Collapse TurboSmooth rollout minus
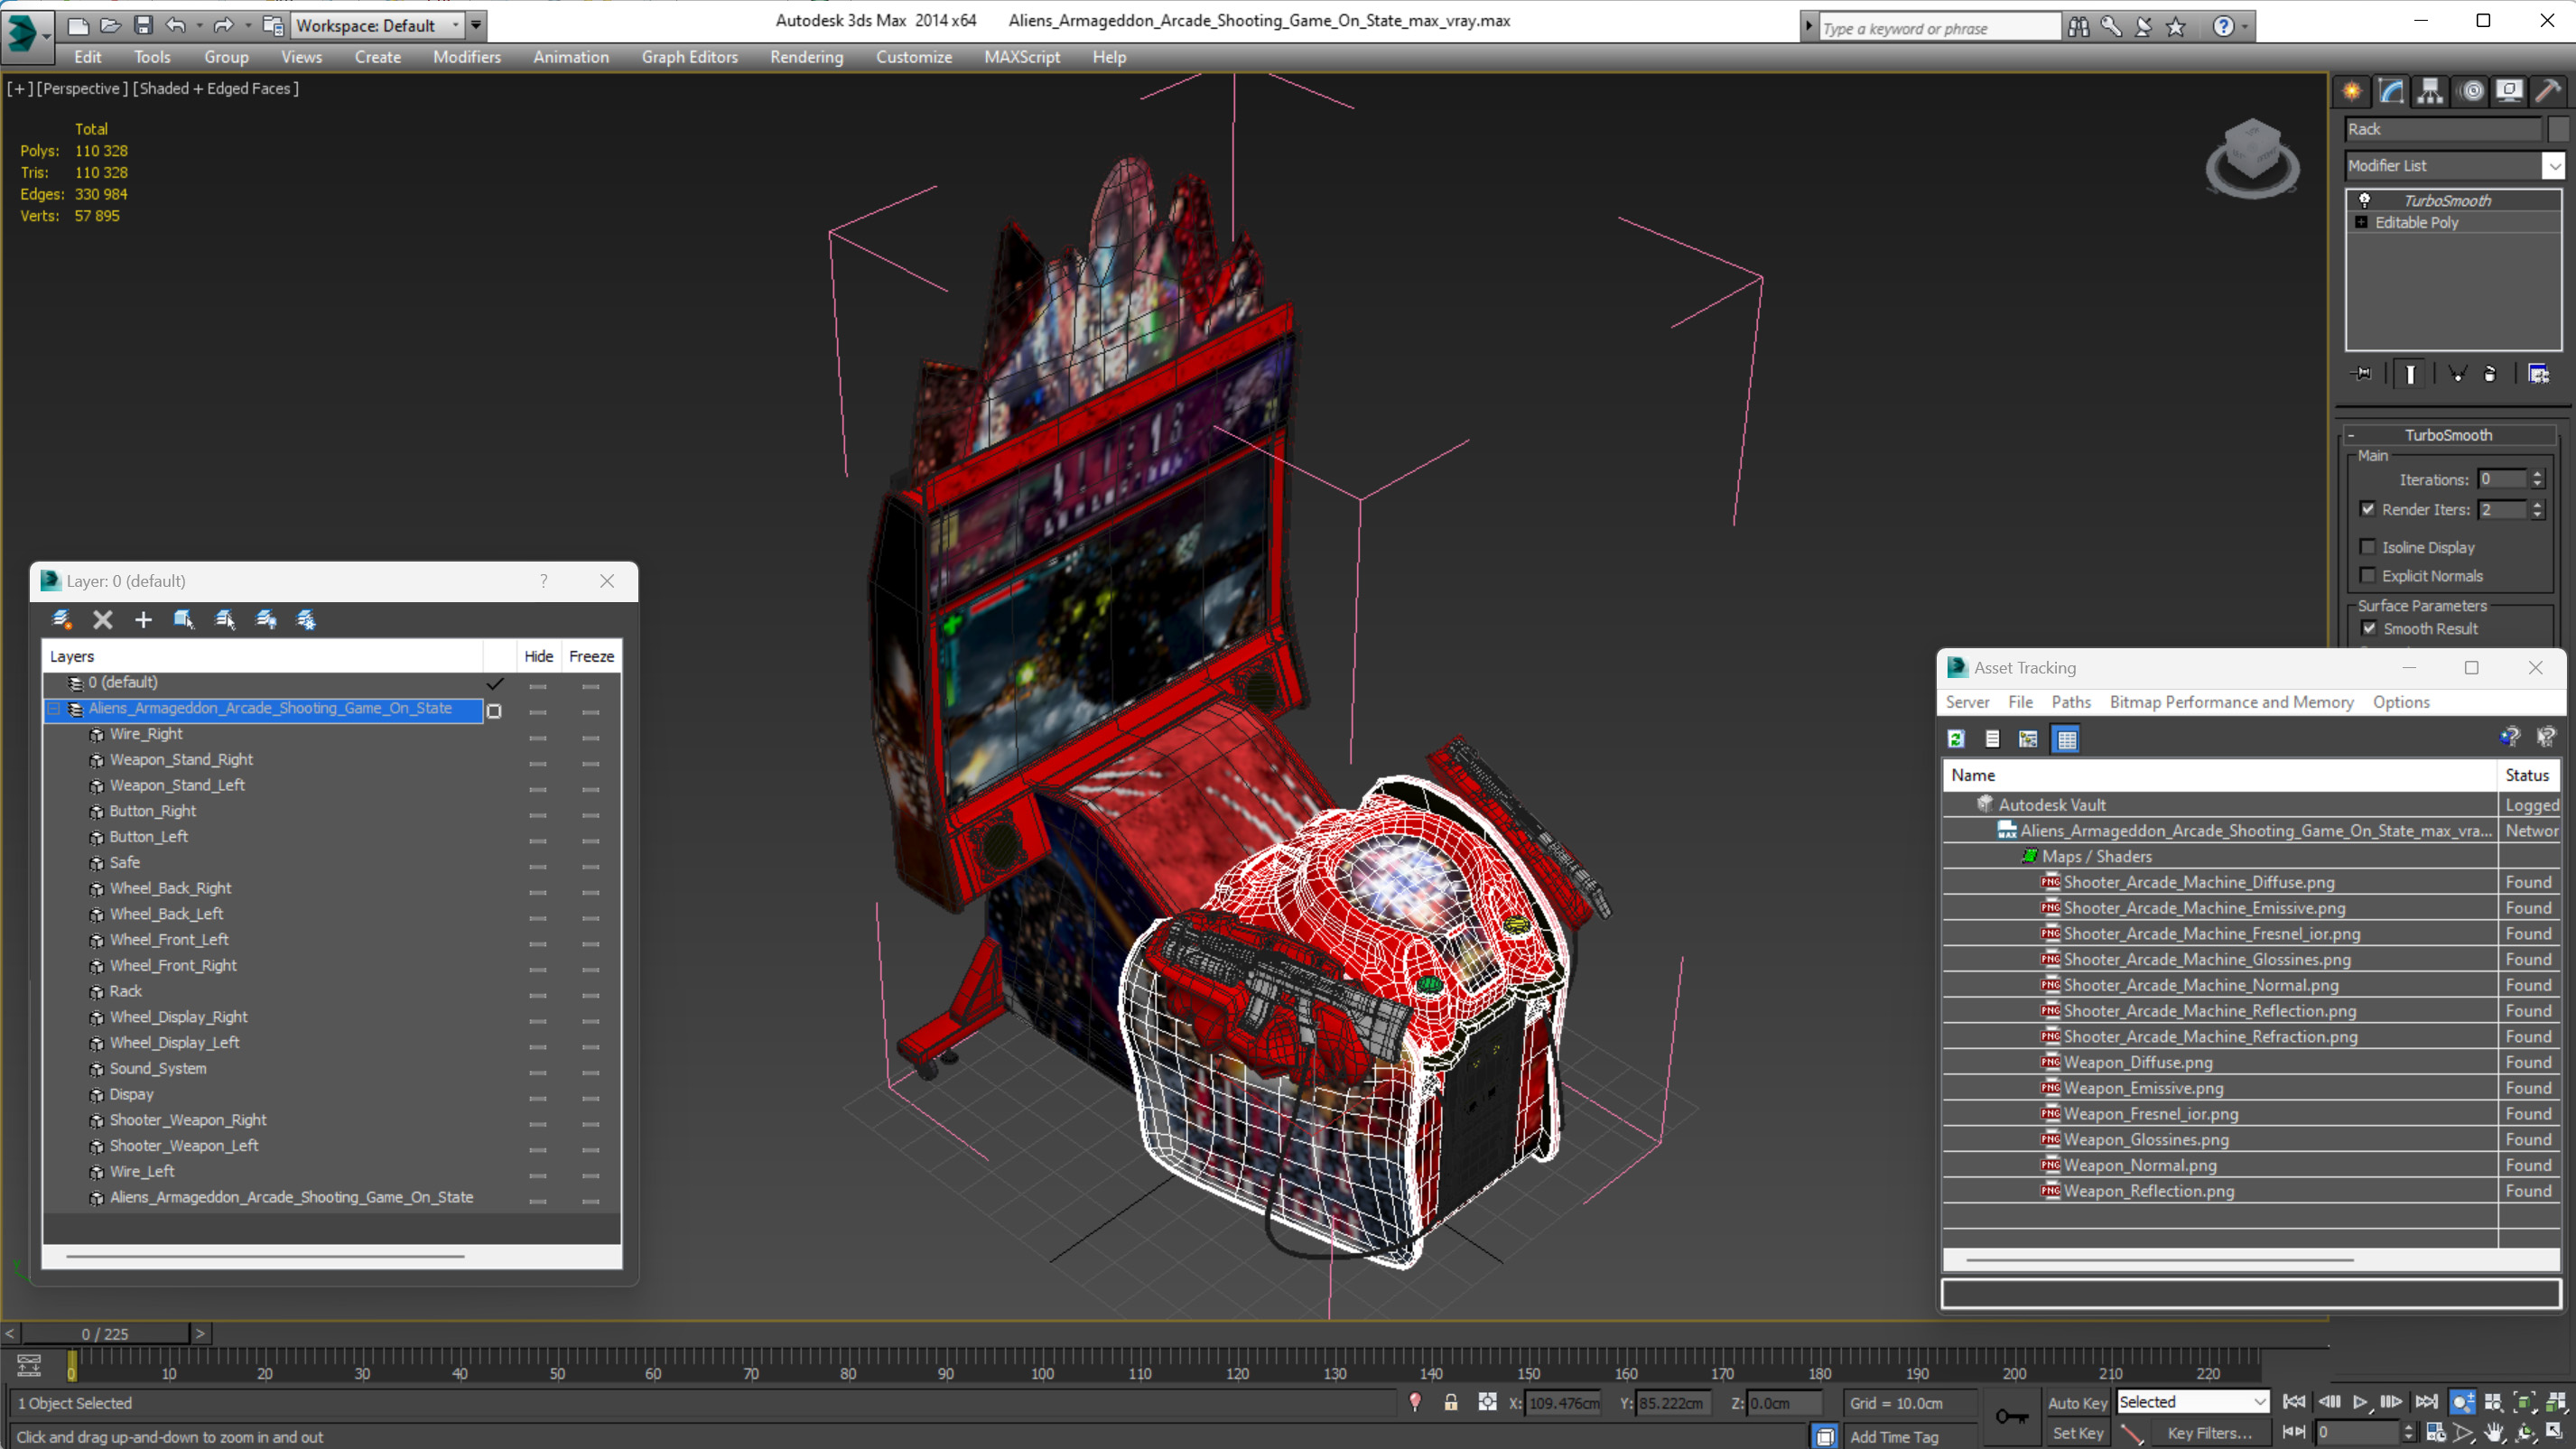Image resolution: width=2576 pixels, height=1449 pixels. [x=2352, y=435]
